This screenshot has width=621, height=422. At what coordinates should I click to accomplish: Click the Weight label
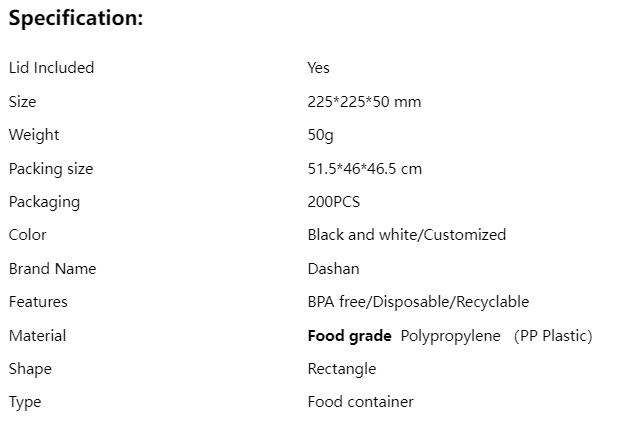pos(34,135)
